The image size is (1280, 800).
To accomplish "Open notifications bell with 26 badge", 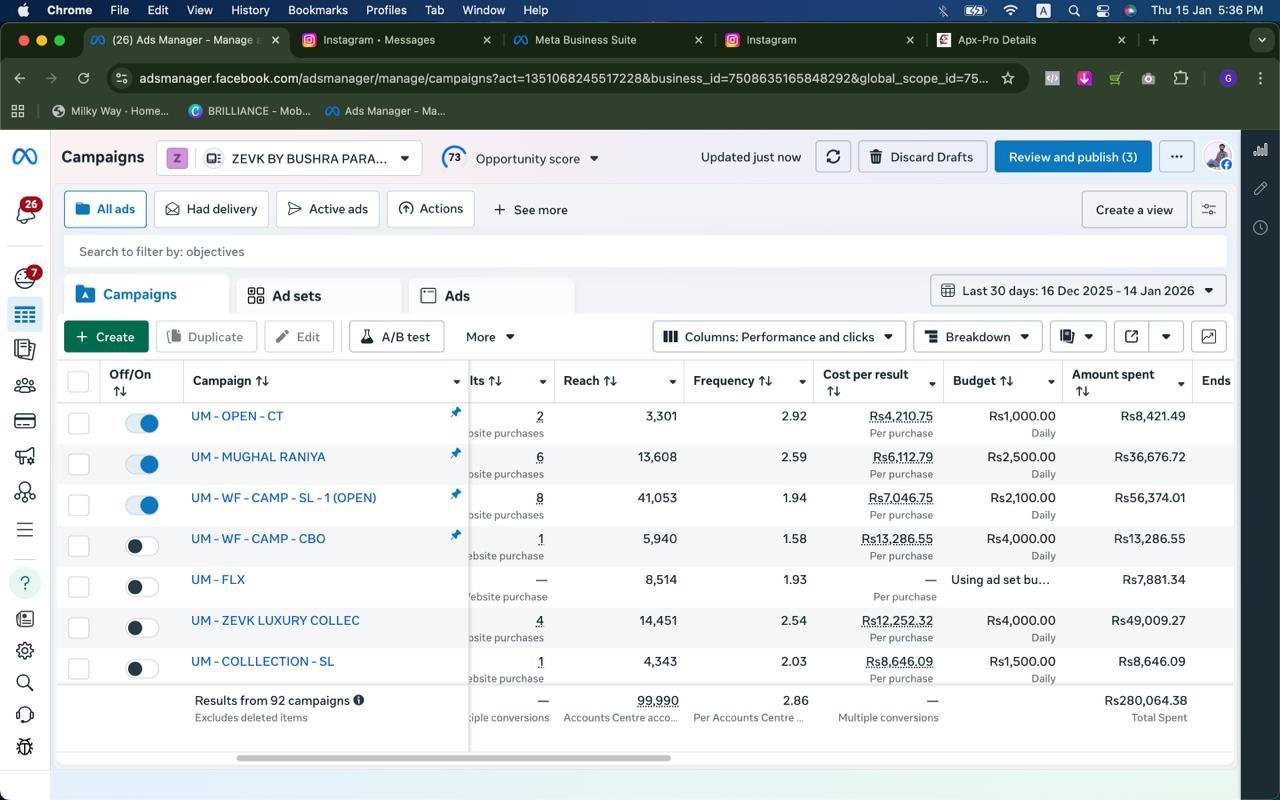I will 25,212.
